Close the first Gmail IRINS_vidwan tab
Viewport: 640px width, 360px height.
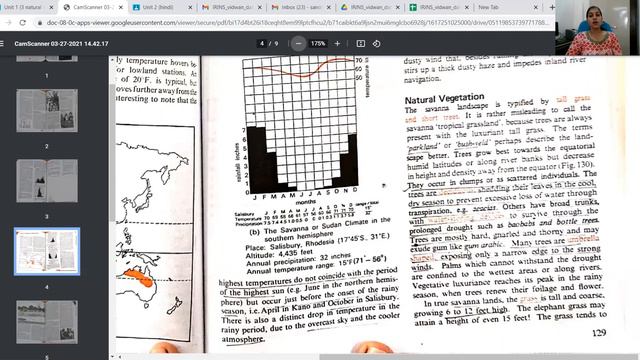260,7
